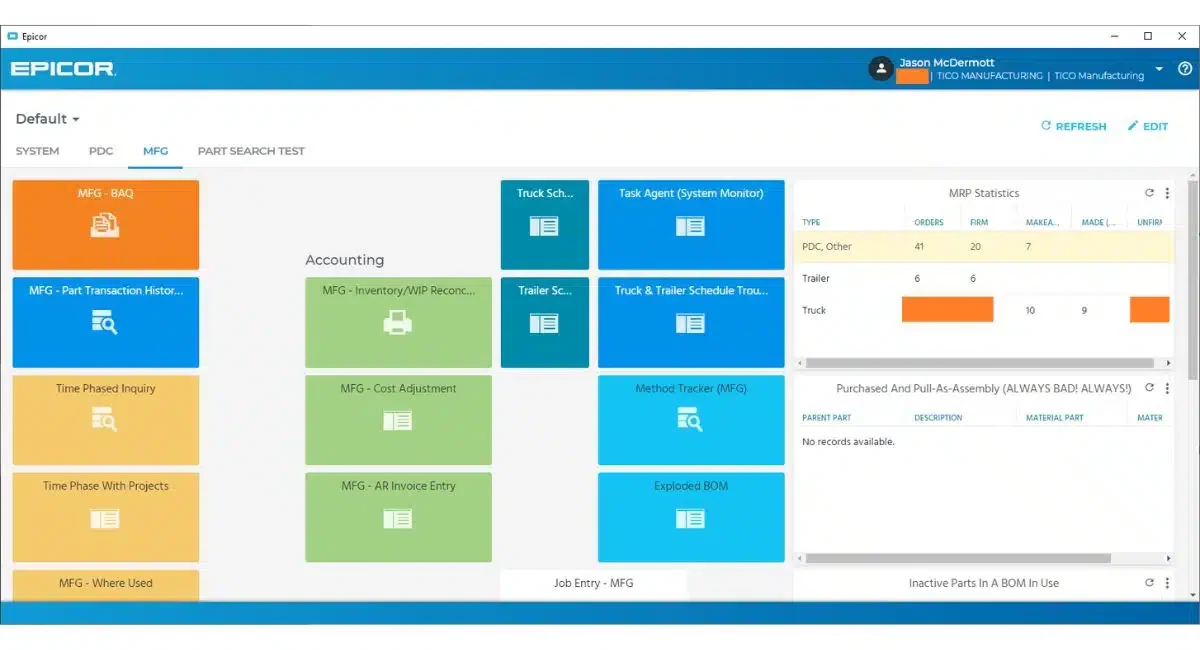1200x650 pixels.
Task: Open the Time Phased Inquiry tile
Action: click(105, 420)
